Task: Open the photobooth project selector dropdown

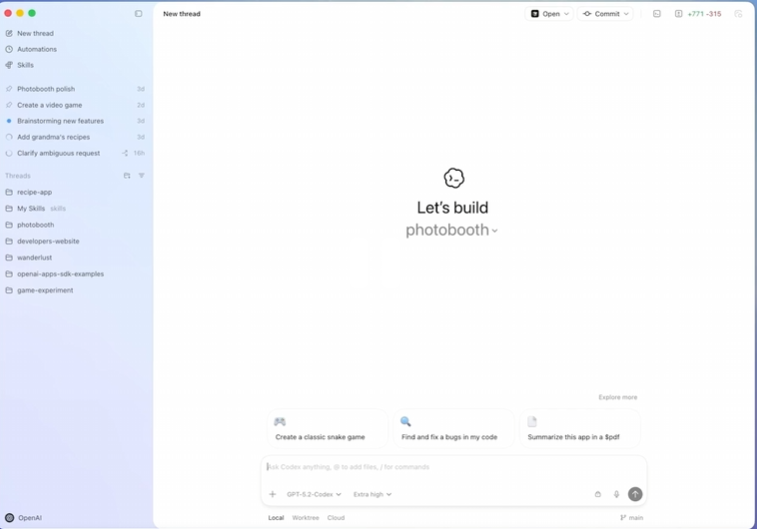Action: click(x=451, y=230)
